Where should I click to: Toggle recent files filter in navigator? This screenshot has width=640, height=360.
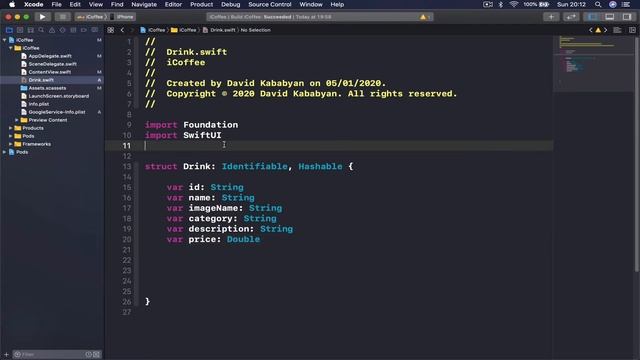click(88, 354)
